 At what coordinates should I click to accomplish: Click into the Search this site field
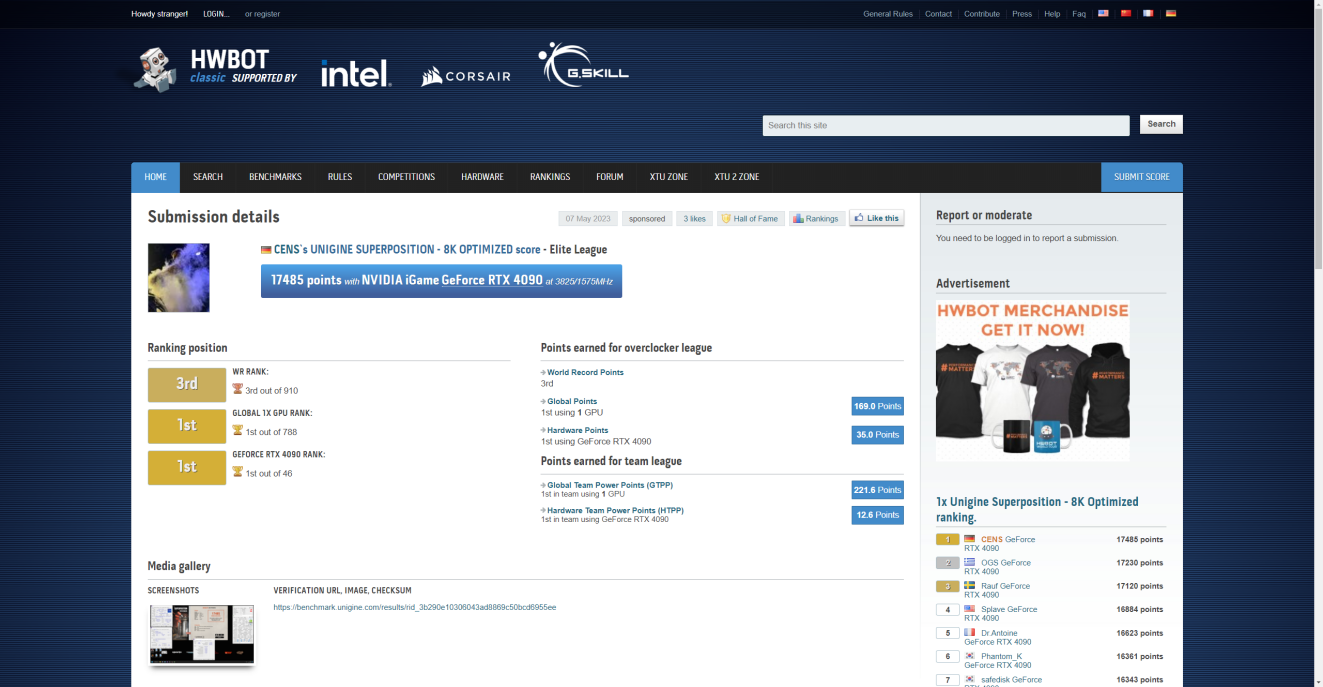[945, 125]
